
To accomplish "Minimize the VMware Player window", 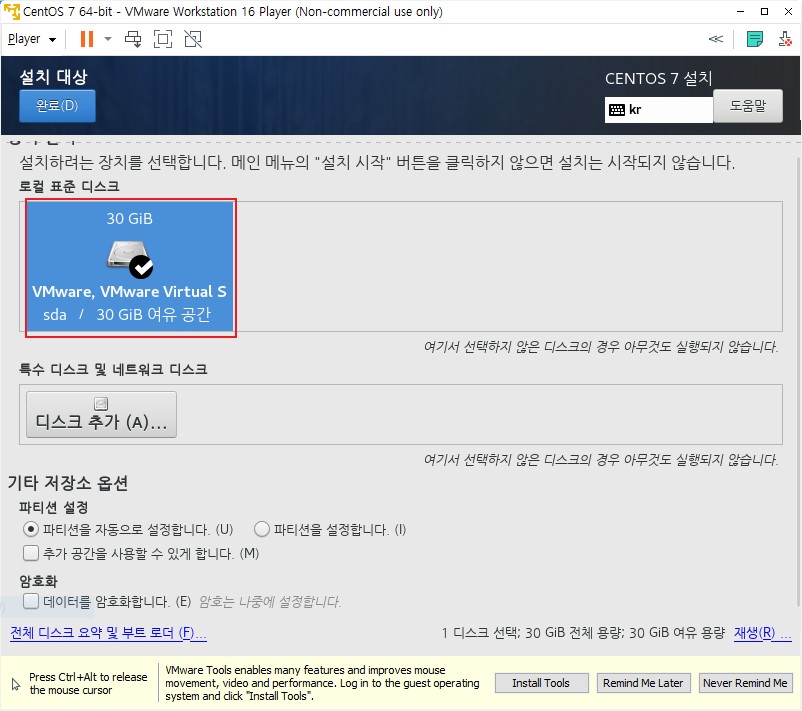I will 740,11.
